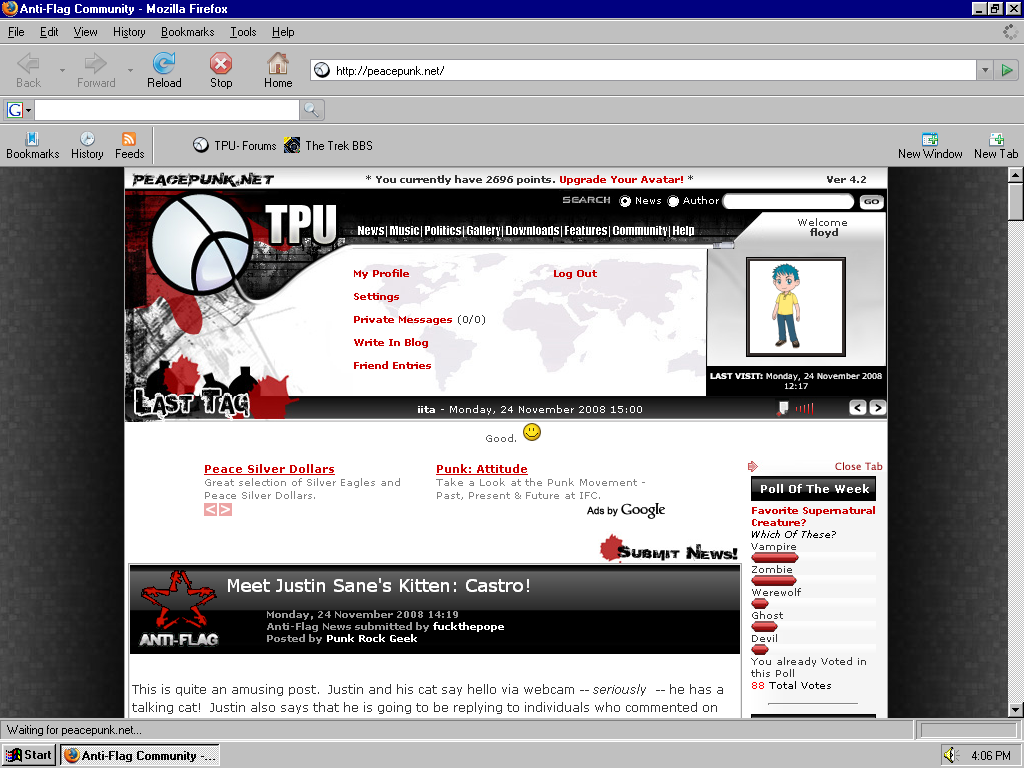Image resolution: width=1024 pixels, height=768 pixels.
Task: Click the search magnifier icon
Action: coord(312,110)
